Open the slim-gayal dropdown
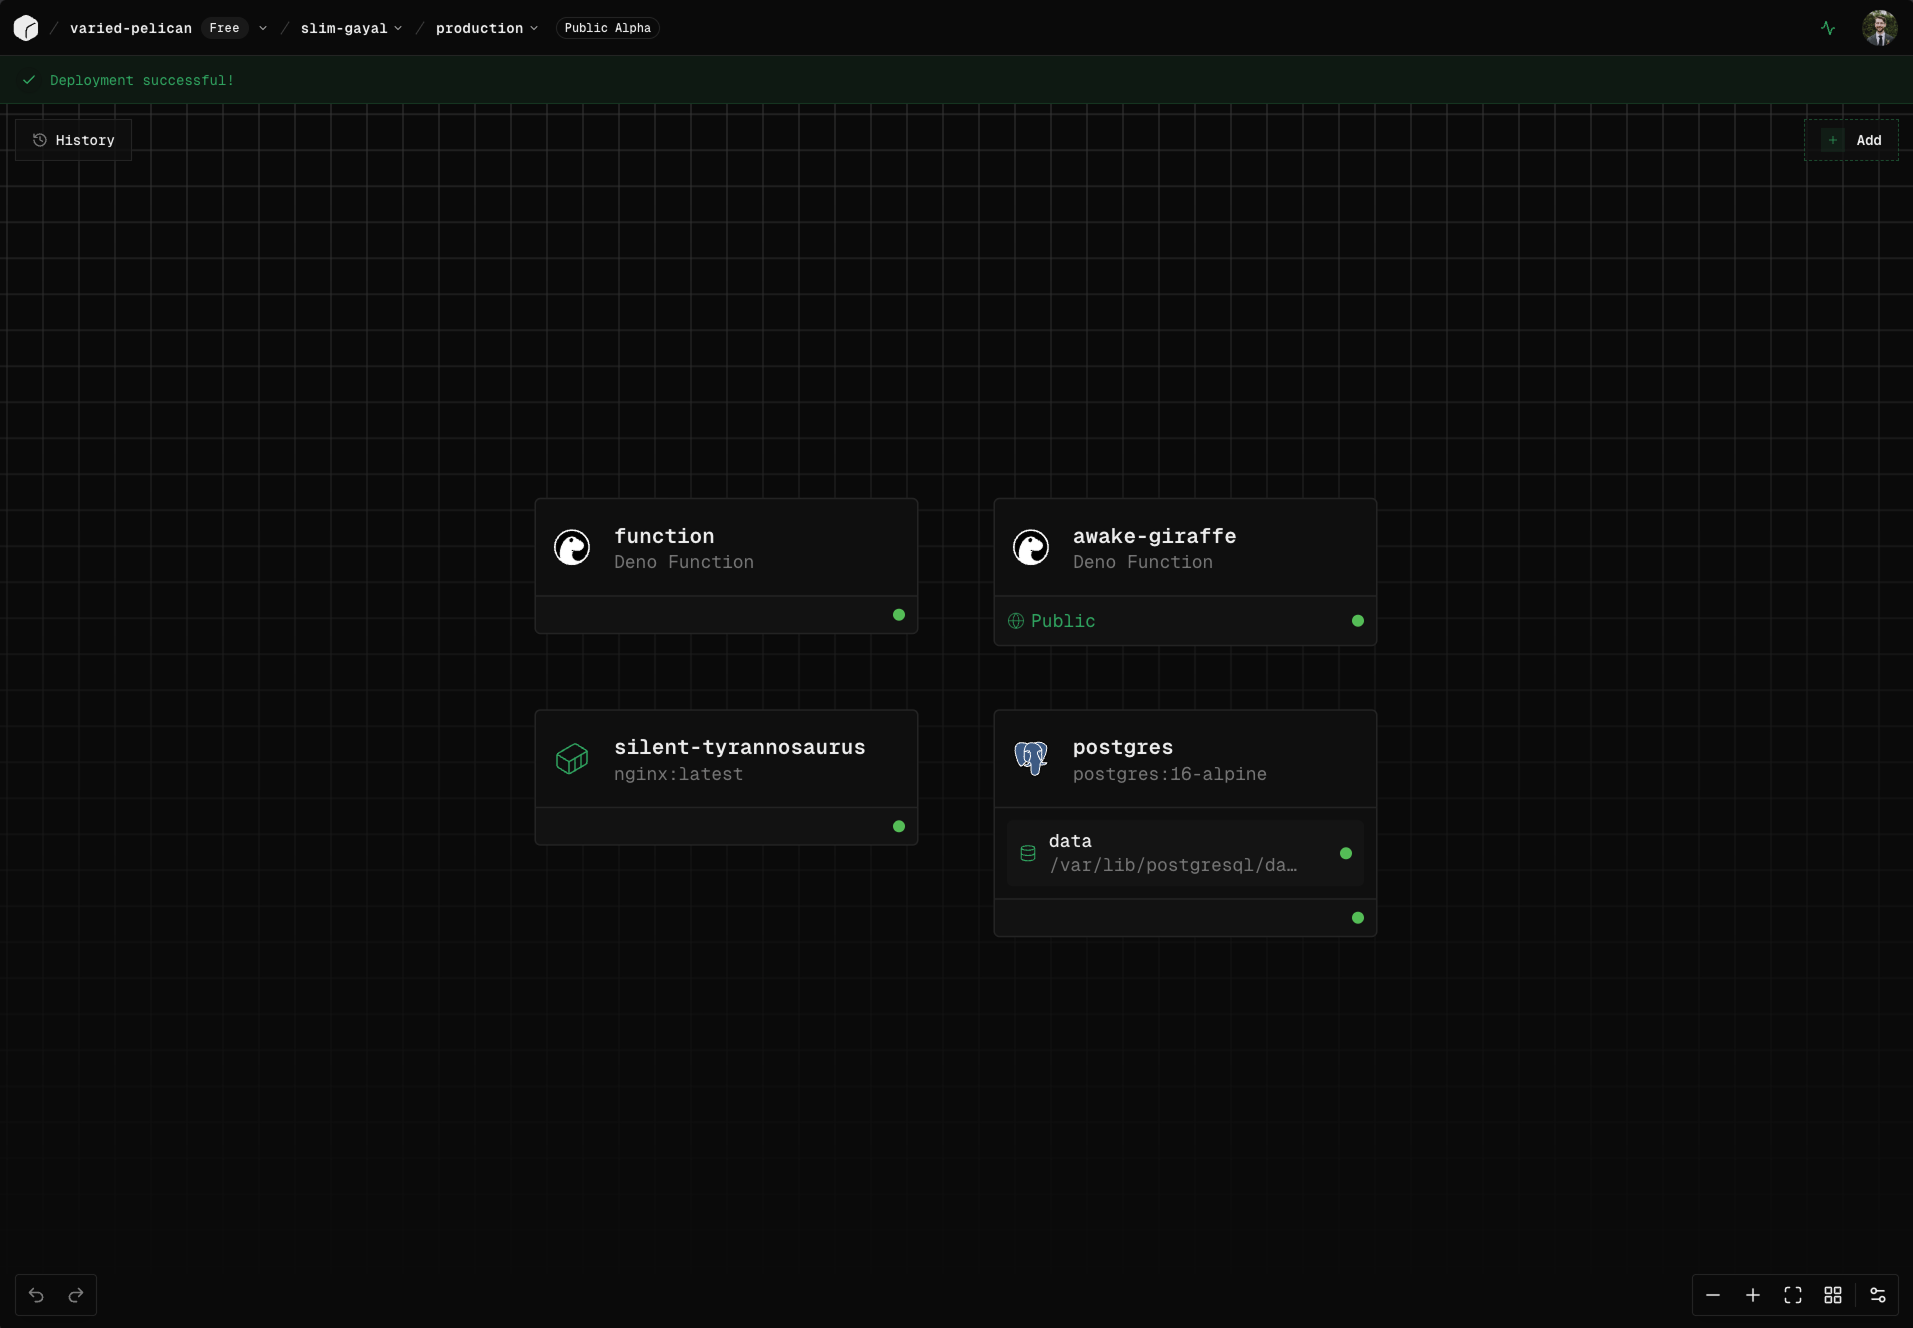Screen dimensions: 1913x1328 coord(398,28)
